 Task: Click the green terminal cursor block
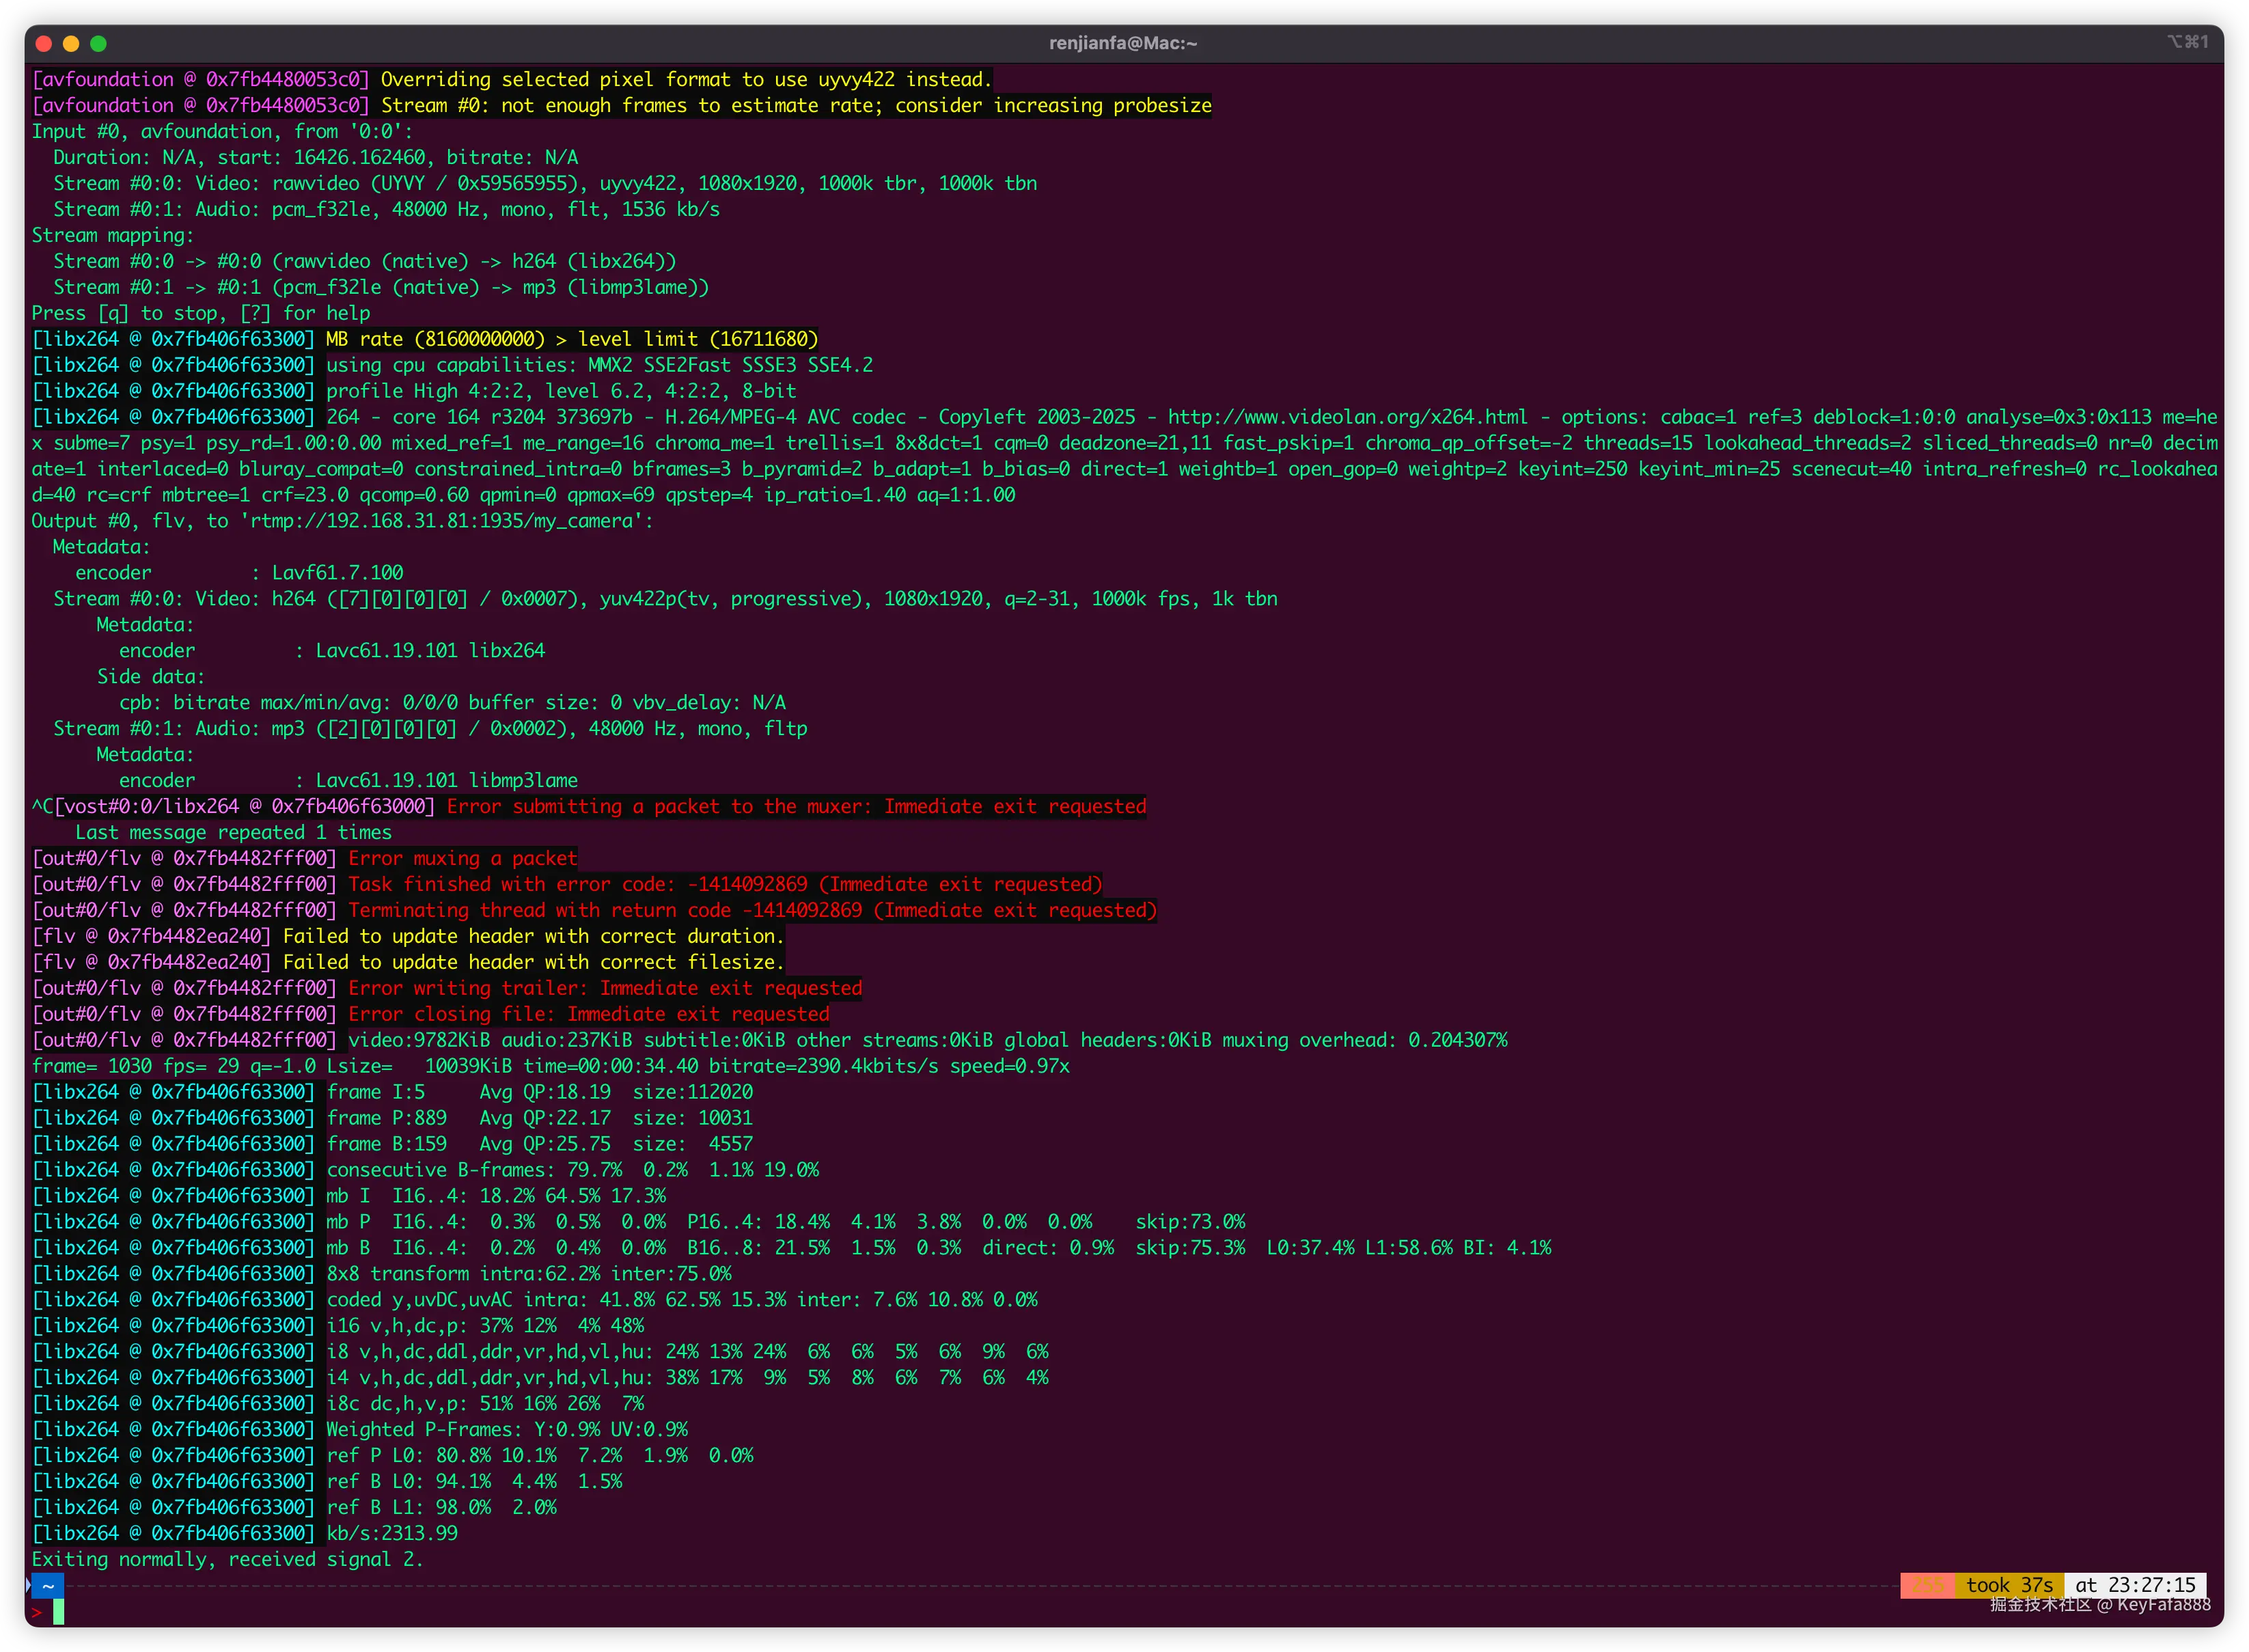coord(59,1612)
